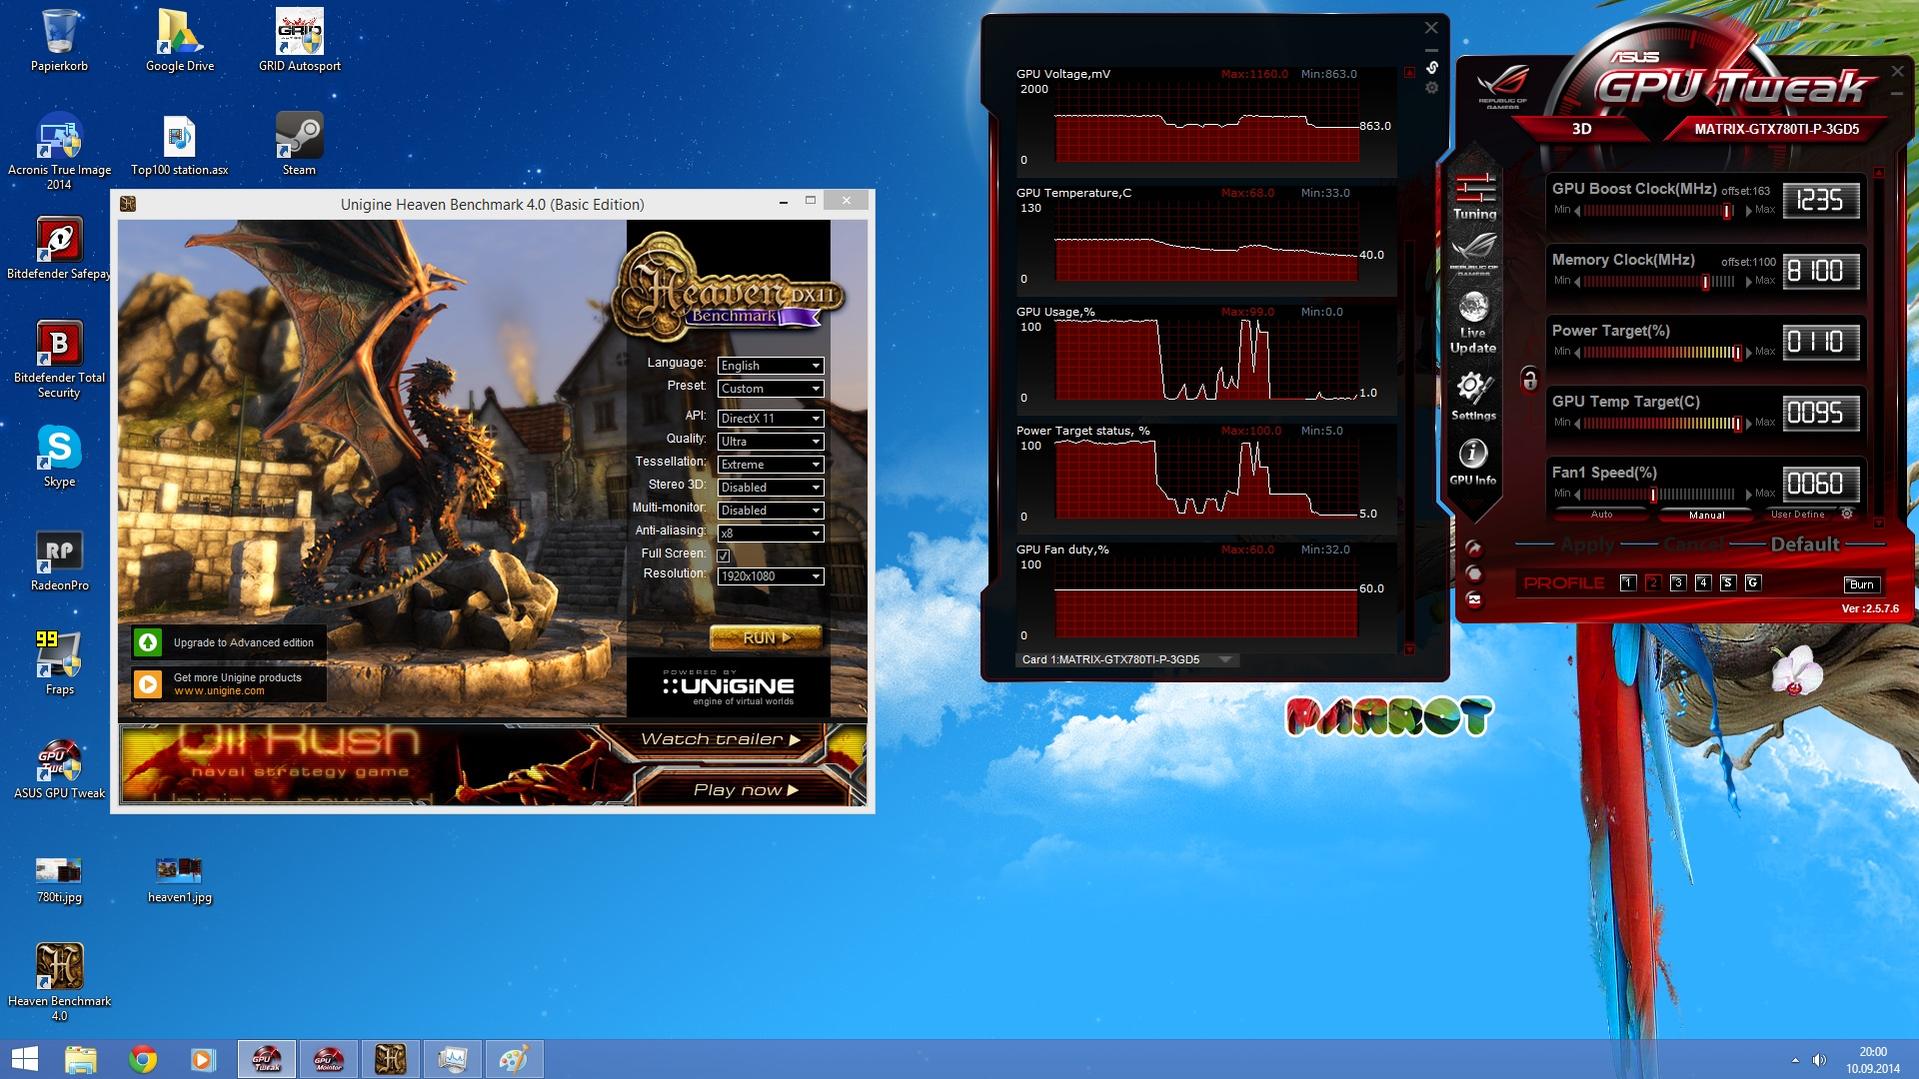Set Fan1 Speed to User Define

1797,514
